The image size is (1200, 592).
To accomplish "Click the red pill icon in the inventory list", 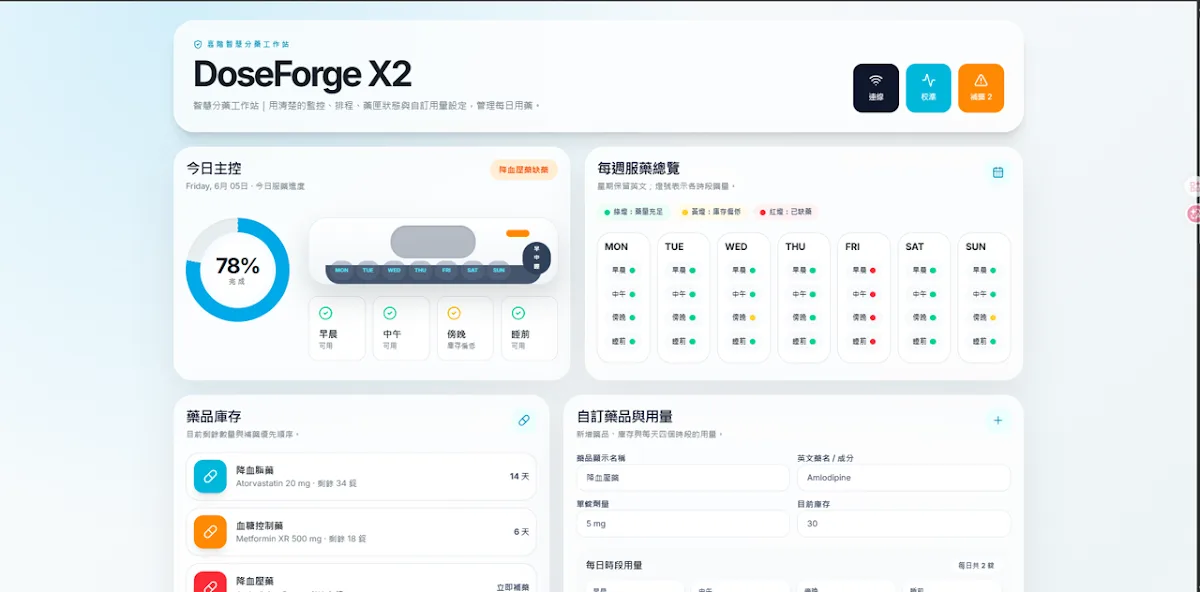I will point(210,583).
